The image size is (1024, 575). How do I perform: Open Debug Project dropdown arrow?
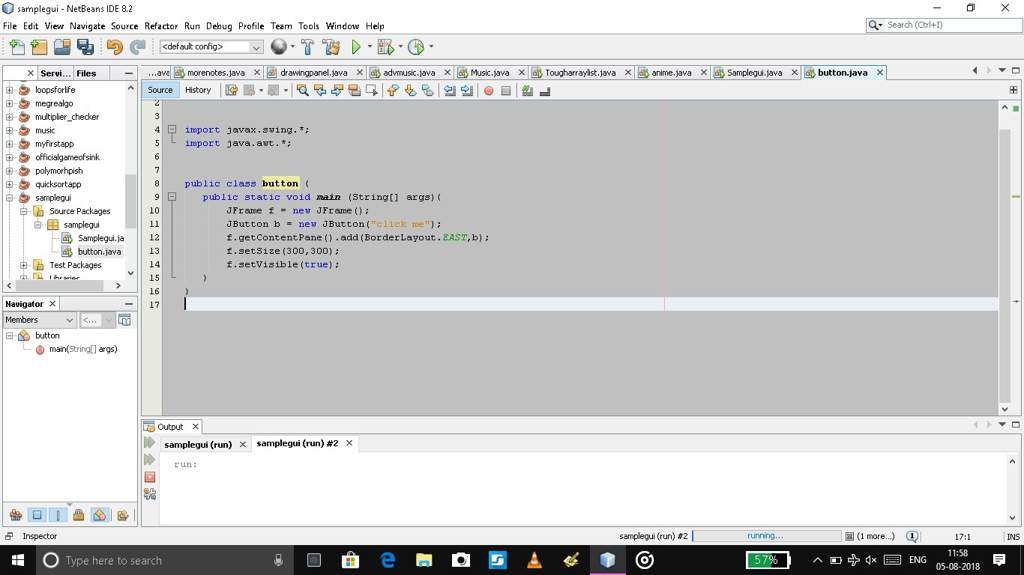(x=400, y=46)
